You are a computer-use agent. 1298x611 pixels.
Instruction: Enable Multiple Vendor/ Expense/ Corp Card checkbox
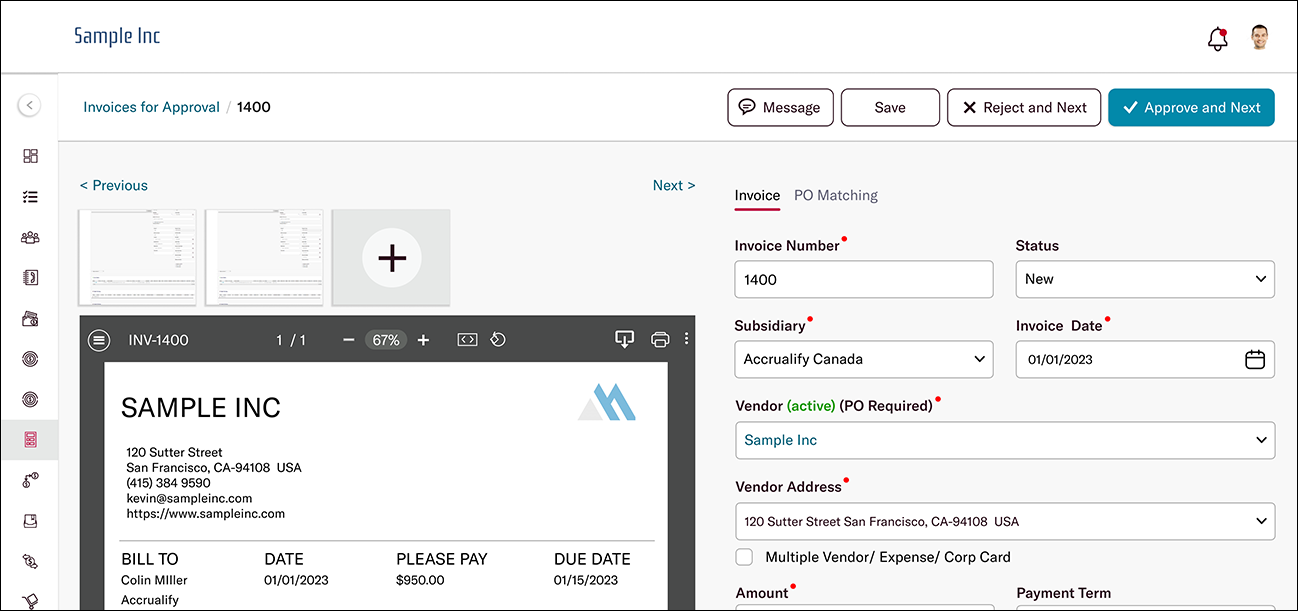point(744,557)
